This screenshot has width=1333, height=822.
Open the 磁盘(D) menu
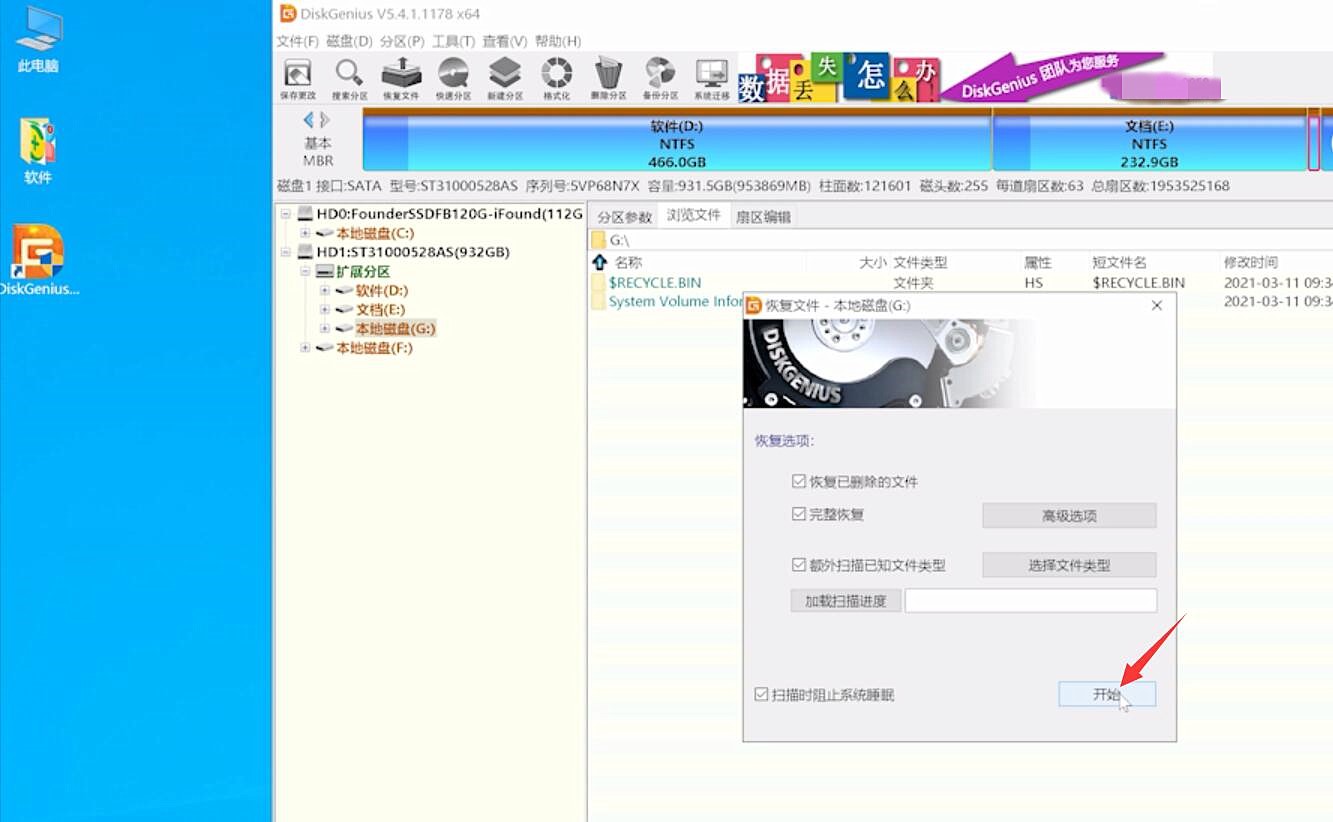(349, 41)
